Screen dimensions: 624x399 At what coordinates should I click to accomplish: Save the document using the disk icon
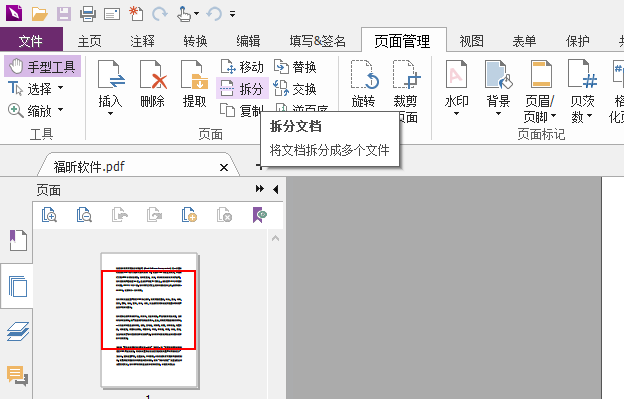click(64, 14)
